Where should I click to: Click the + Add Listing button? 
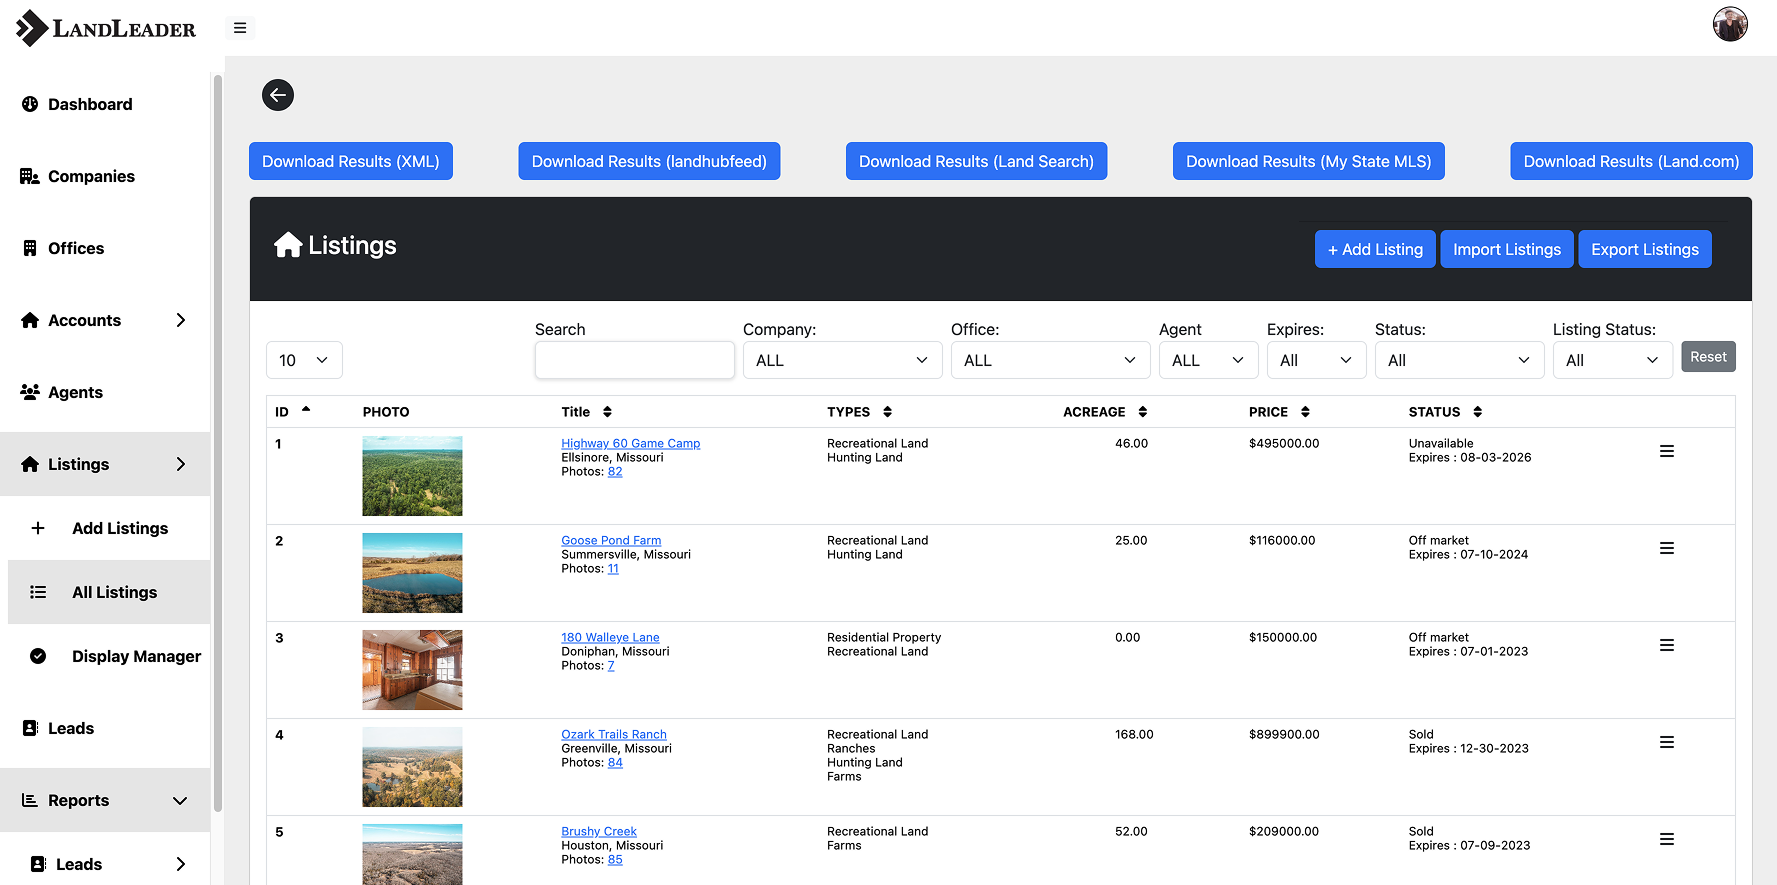click(x=1375, y=249)
